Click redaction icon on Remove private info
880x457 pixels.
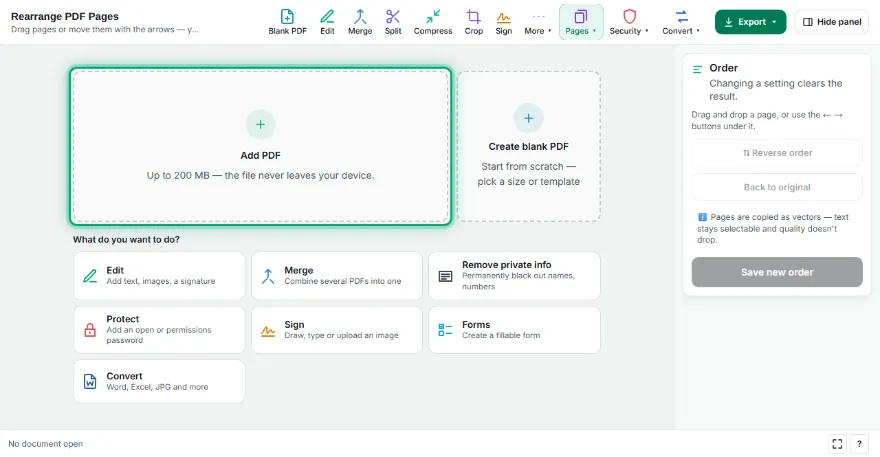pyautogui.click(x=445, y=276)
